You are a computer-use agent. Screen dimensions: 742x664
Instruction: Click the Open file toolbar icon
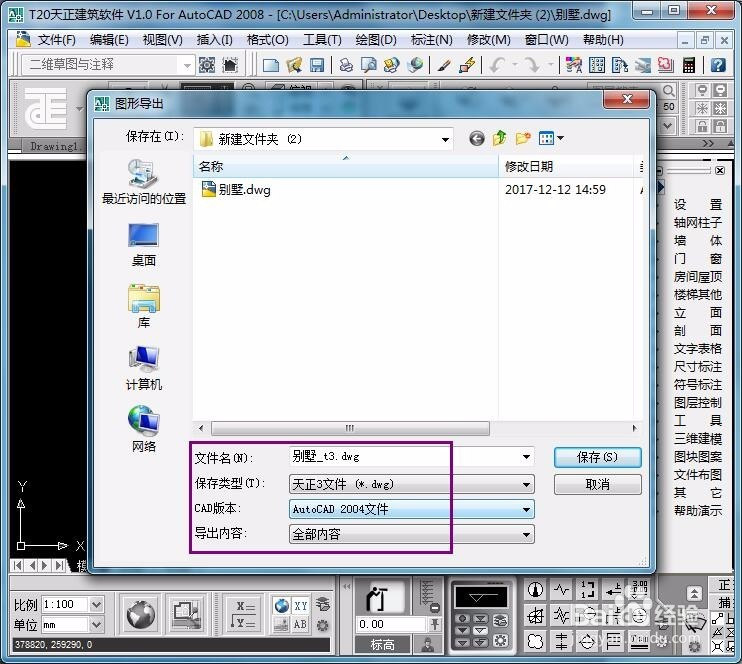294,65
